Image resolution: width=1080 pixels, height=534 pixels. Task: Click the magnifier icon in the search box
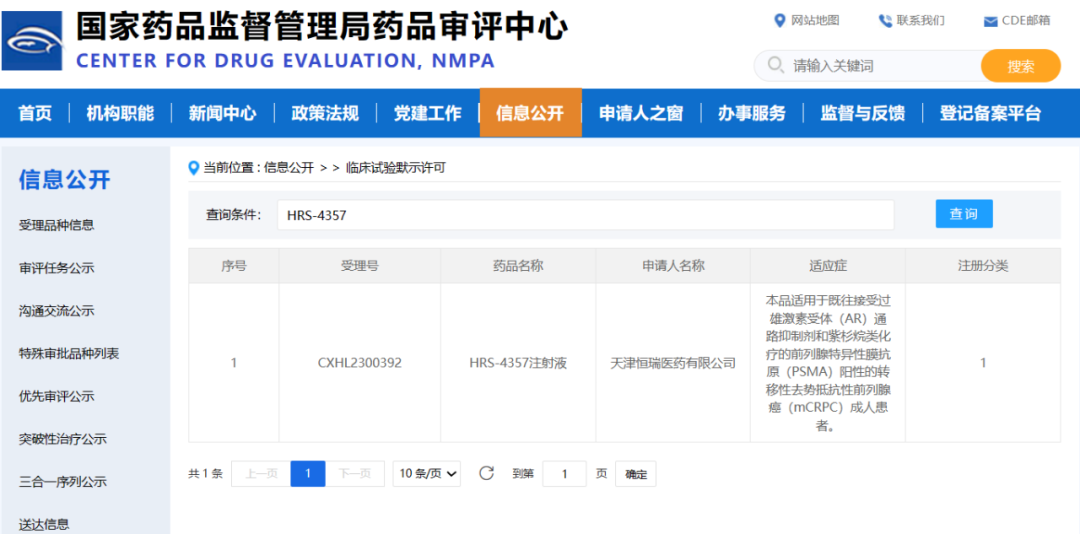point(776,65)
